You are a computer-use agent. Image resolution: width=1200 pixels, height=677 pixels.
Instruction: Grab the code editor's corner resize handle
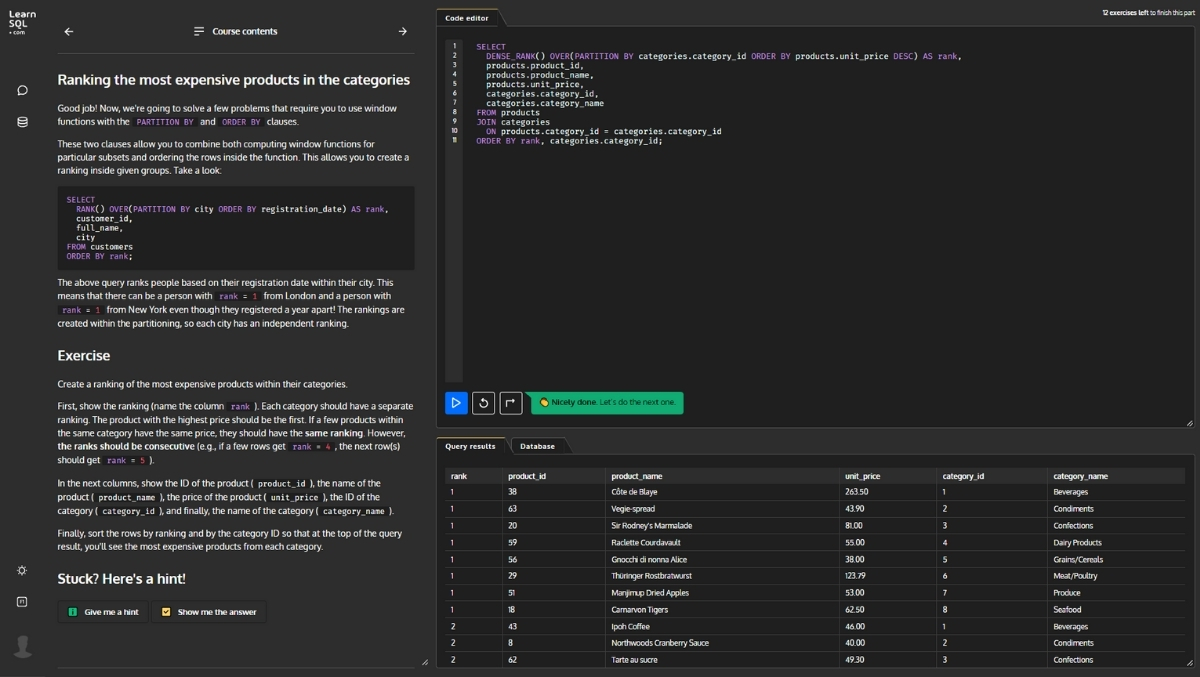coord(1189,423)
